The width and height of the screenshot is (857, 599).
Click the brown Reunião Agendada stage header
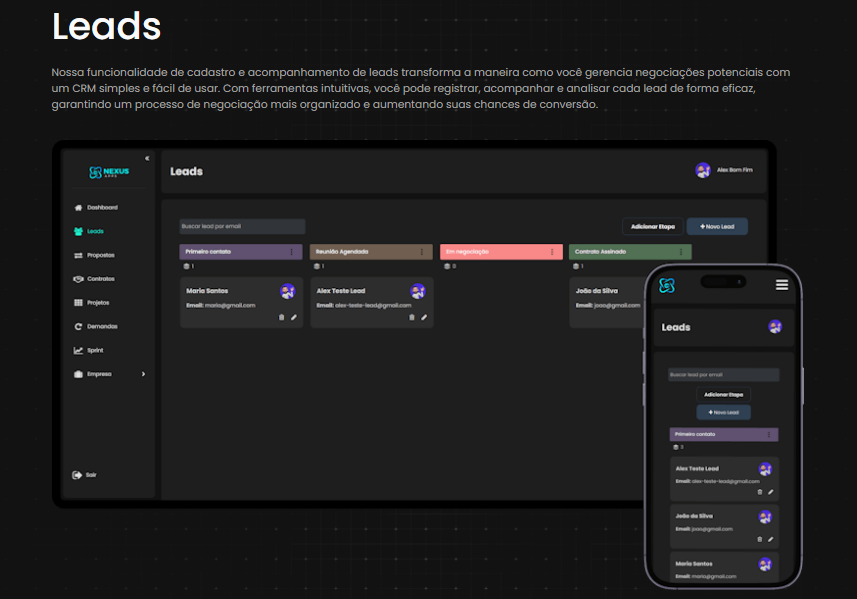pos(371,252)
